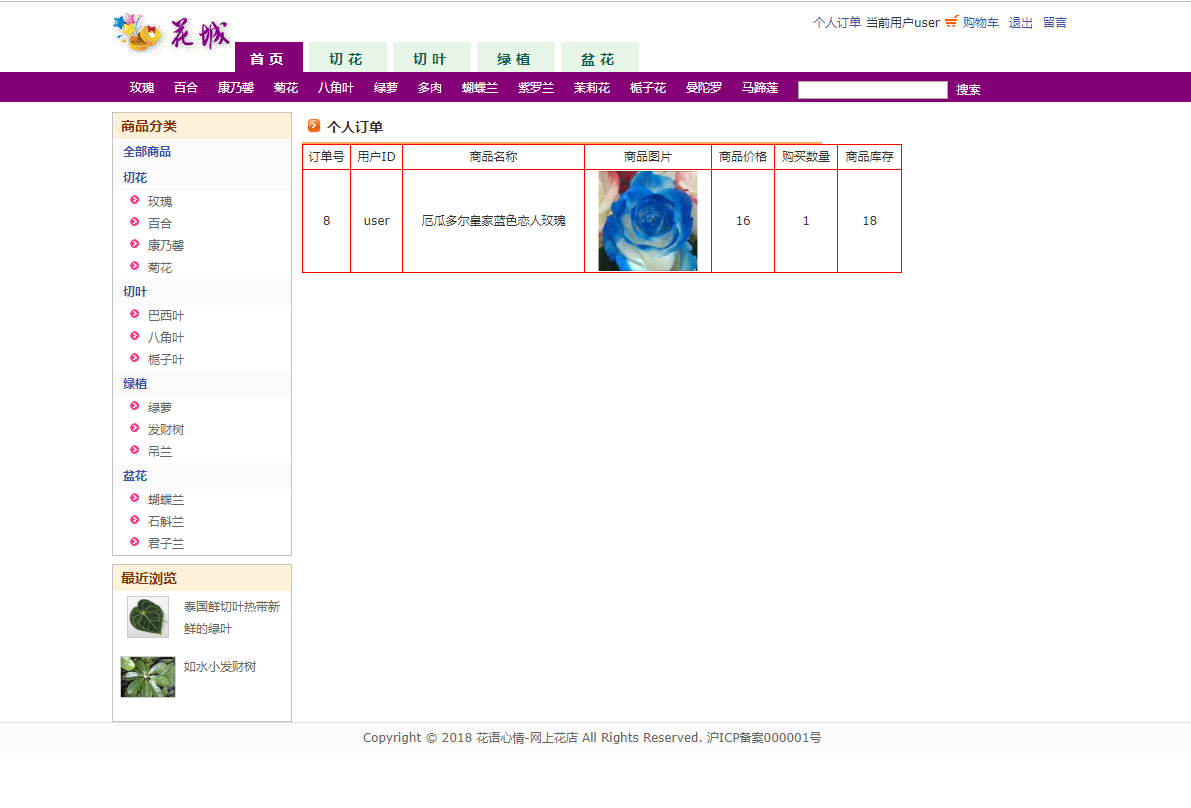Click the 花城 logo image

tap(168, 33)
